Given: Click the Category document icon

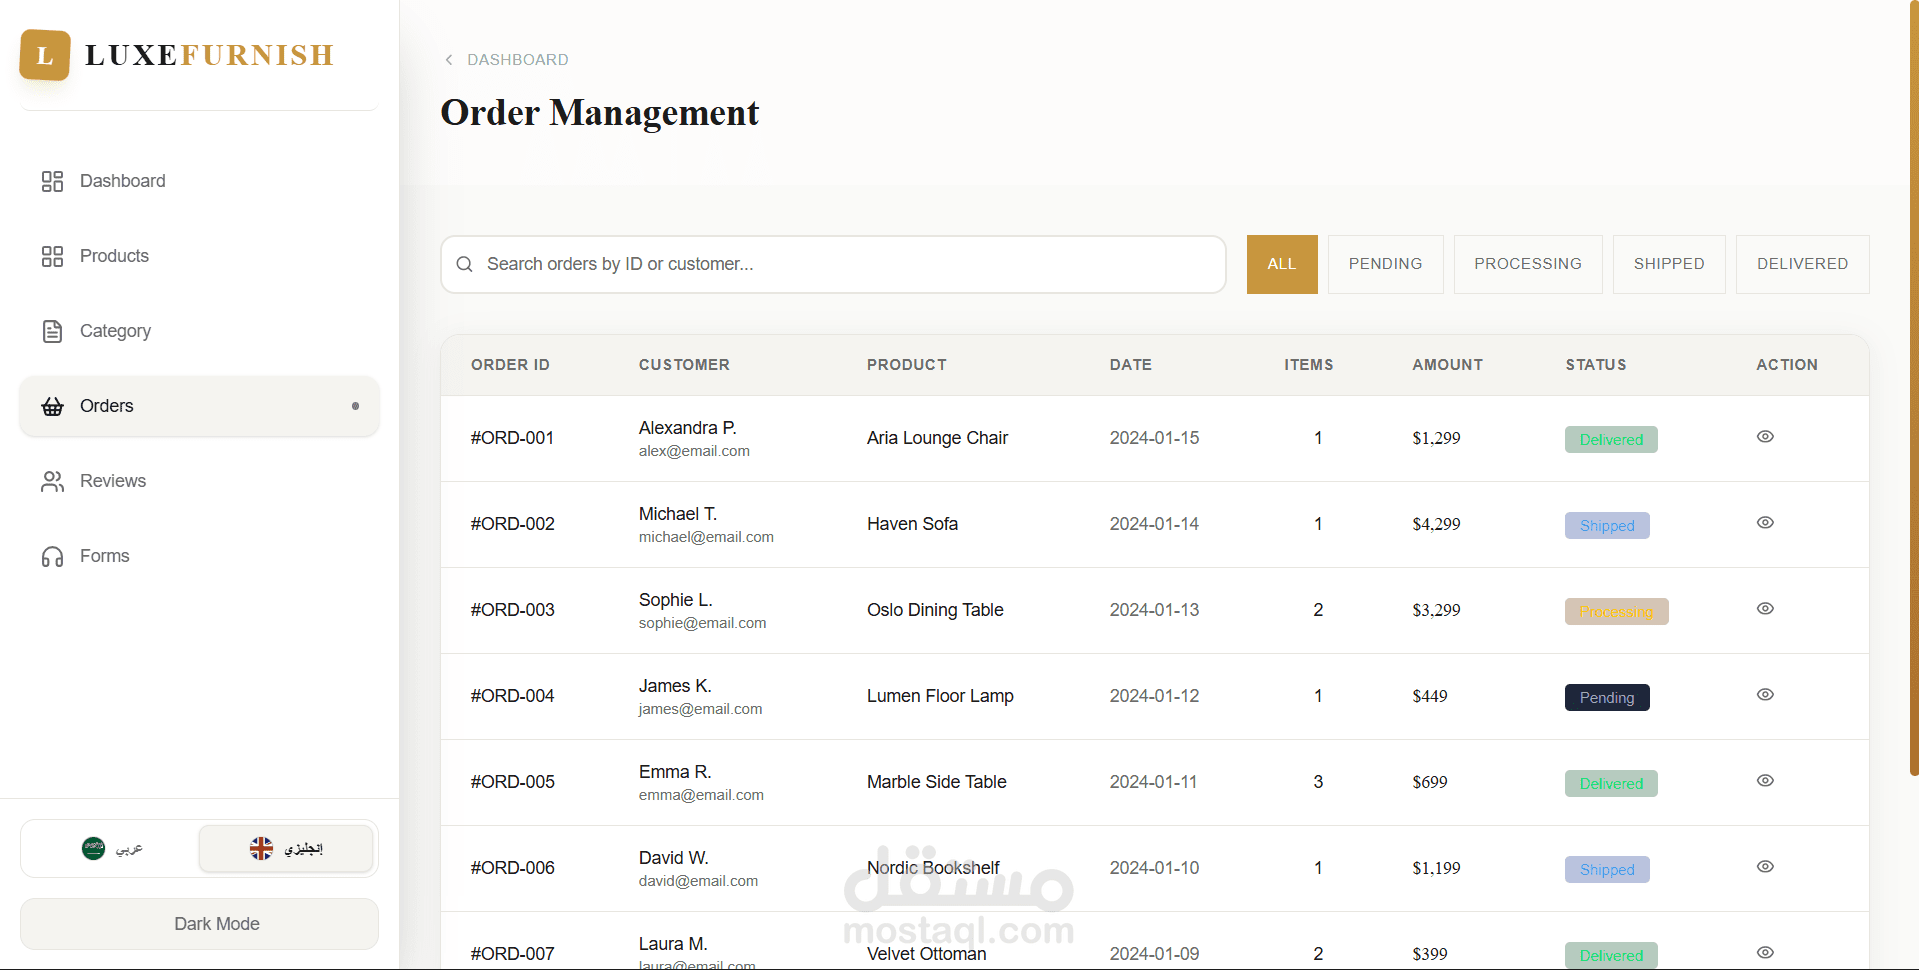Looking at the screenshot, I should click(52, 331).
